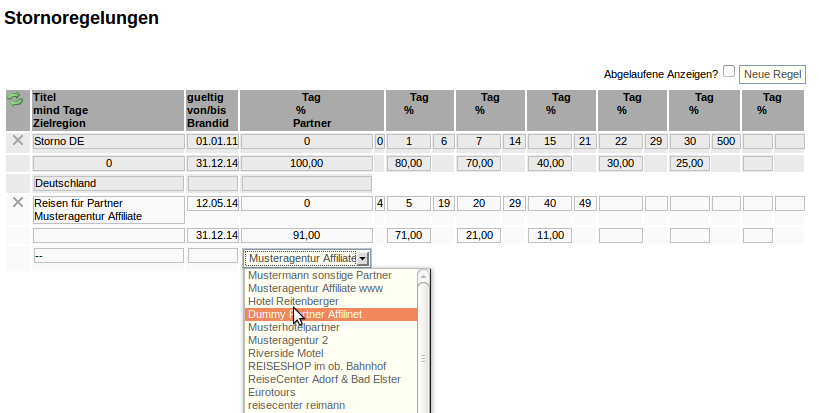The height and width of the screenshot is (413, 819).
Task: Click the green refresh icon in table header
Action: (16, 99)
